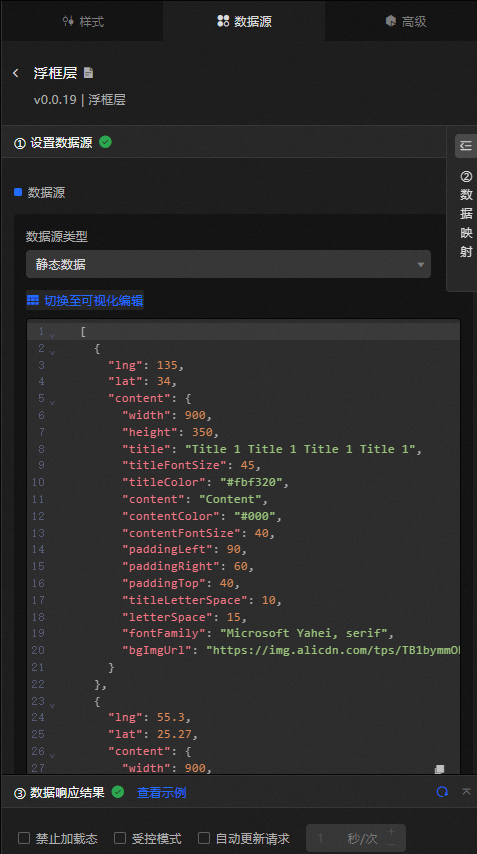The height and width of the screenshot is (854, 477).
Task: Switch to the 高级 tab
Action: click(x=405, y=21)
